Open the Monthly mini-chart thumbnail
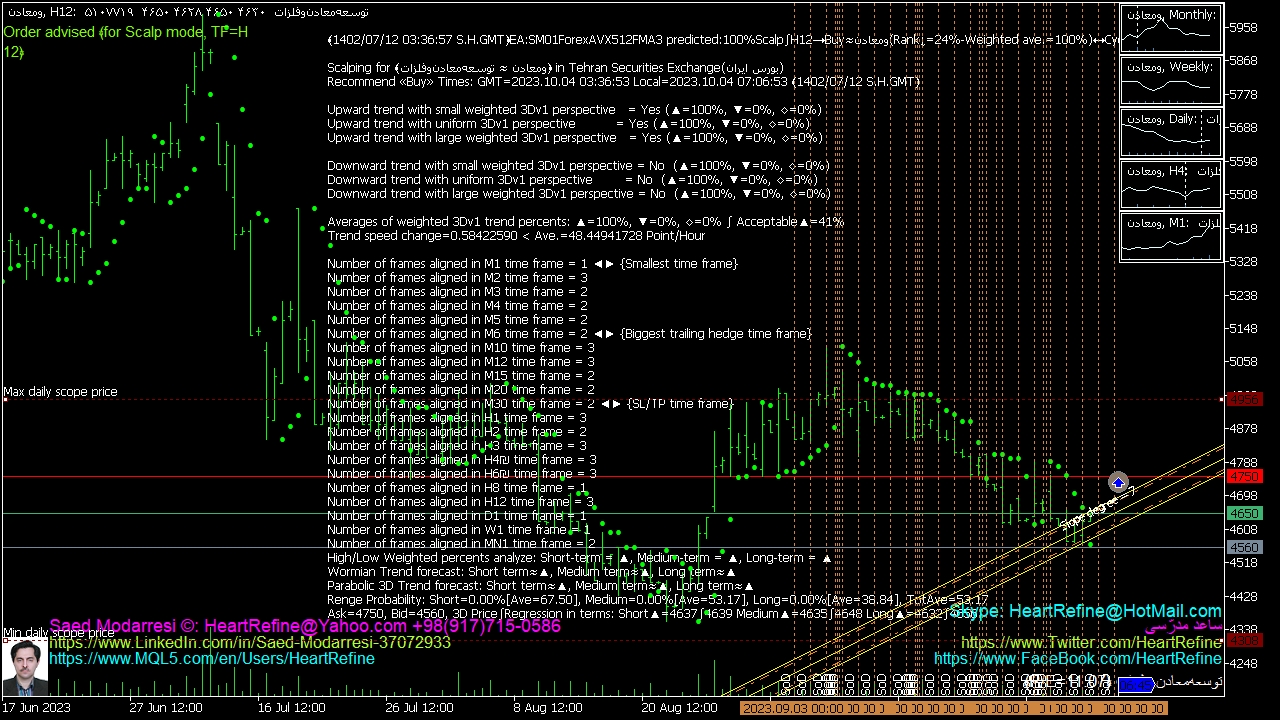The image size is (1280, 720). 1171,30
